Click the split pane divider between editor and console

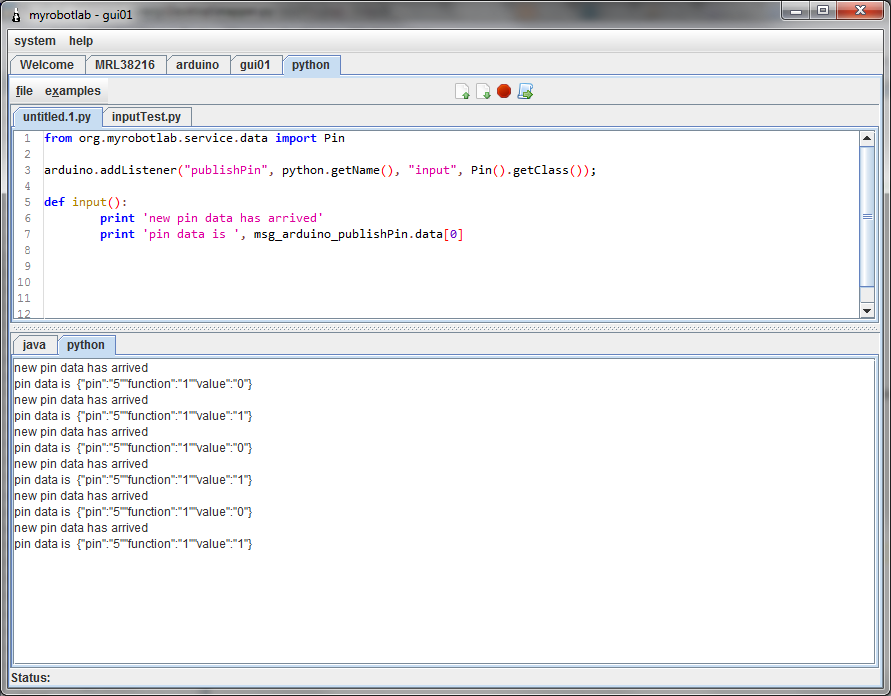(444, 328)
